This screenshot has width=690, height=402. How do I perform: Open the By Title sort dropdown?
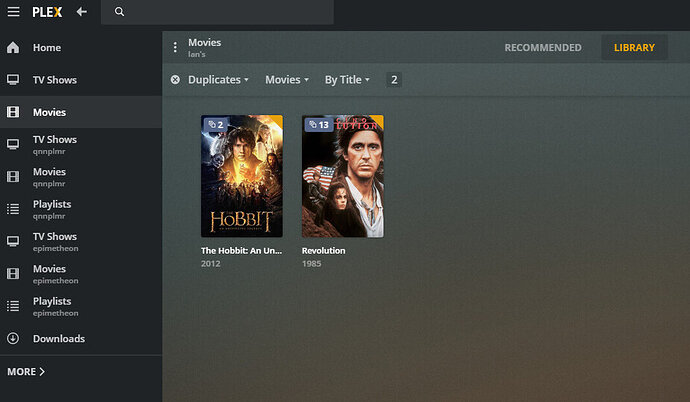tap(347, 80)
